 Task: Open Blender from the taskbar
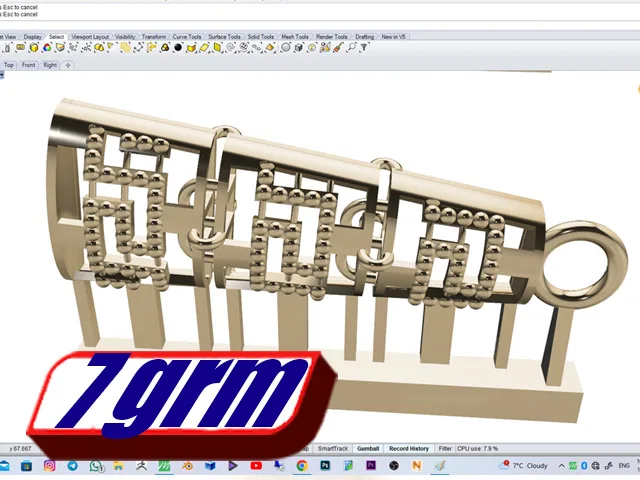(x=187, y=466)
